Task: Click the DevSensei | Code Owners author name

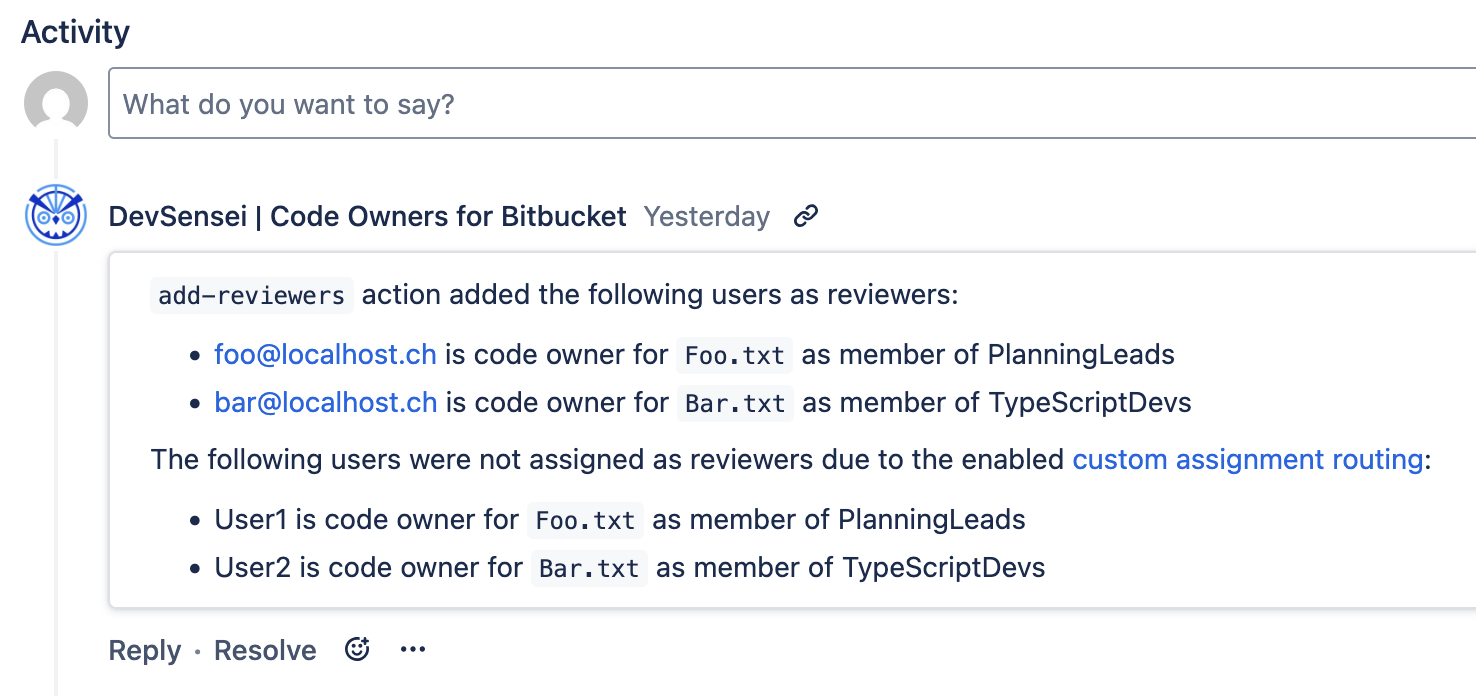Action: [367, 216]
